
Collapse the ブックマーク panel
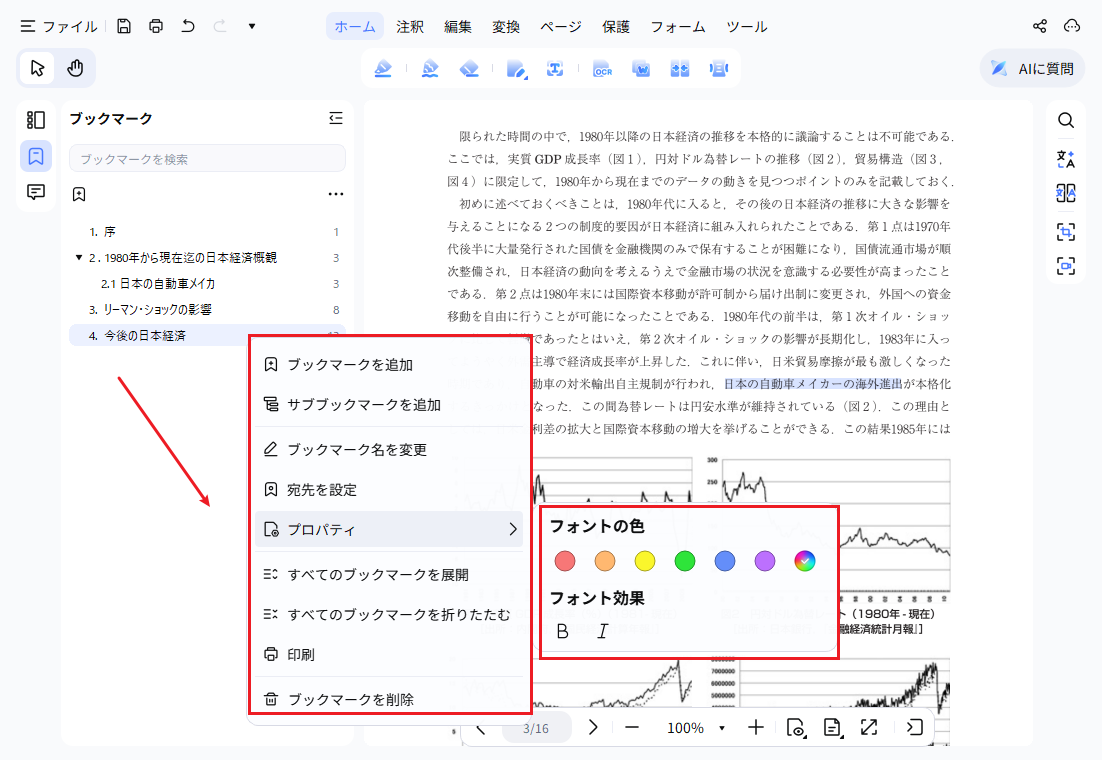336,118
